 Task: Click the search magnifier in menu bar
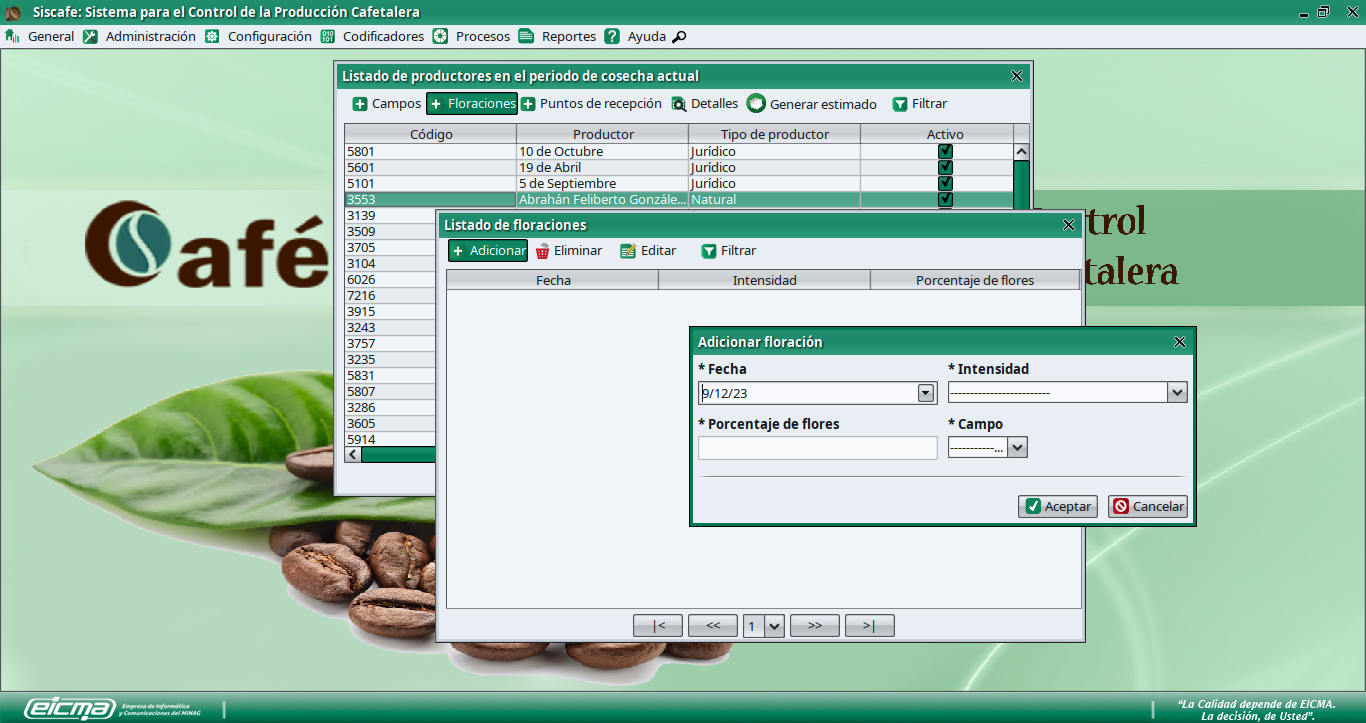pos(679,37)
